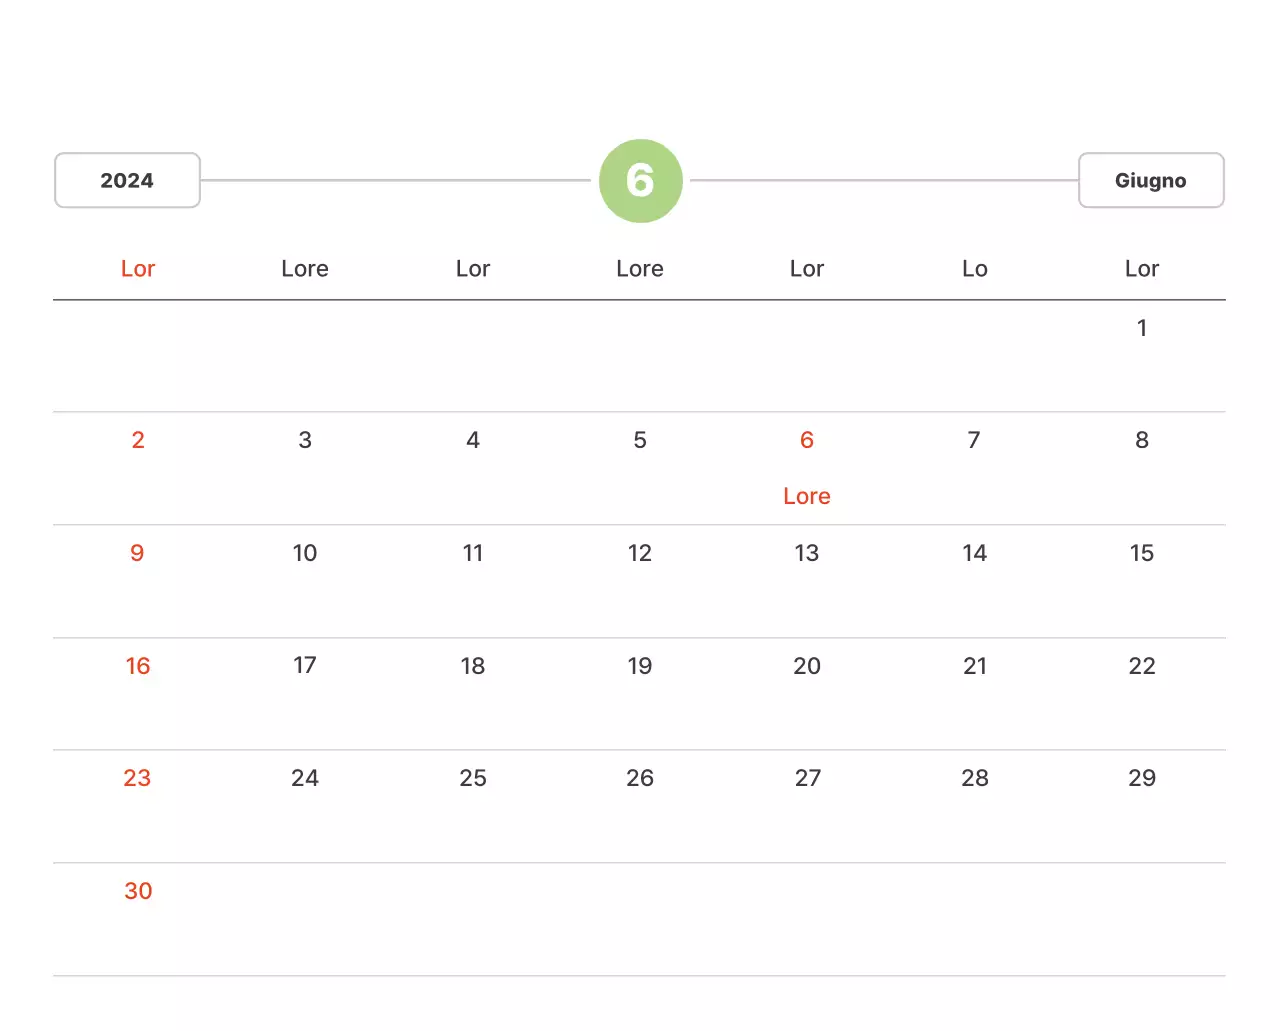Open the red Lore event on day 6

click(x=807, y=496)
